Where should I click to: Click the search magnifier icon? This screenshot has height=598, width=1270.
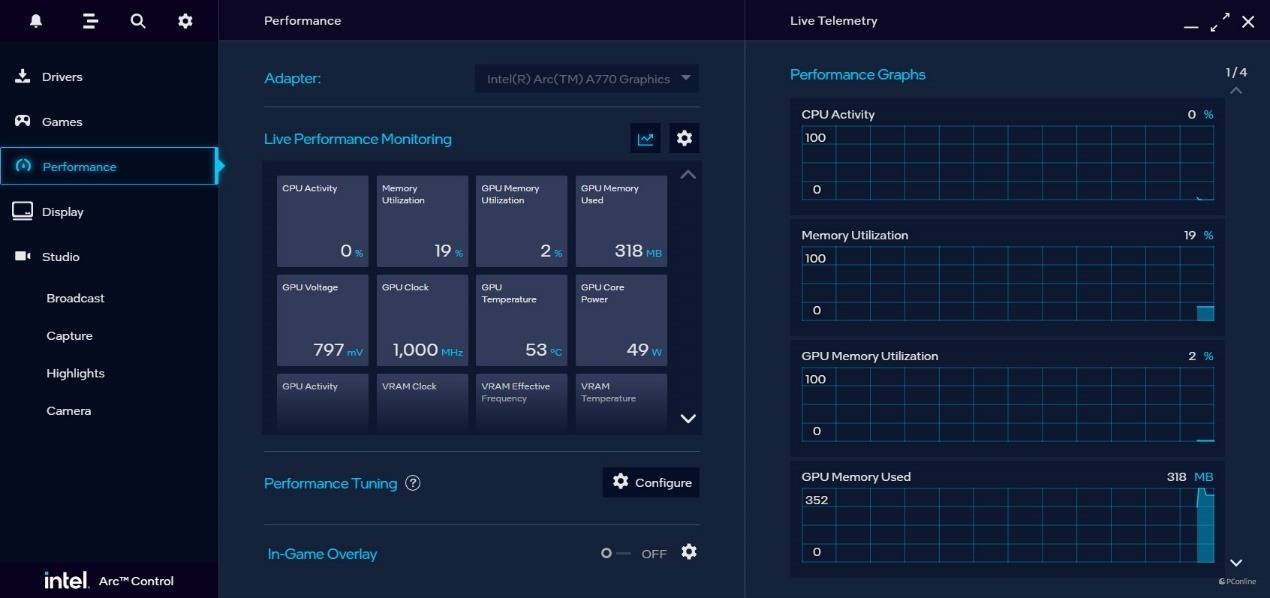[x=138, y=21]
